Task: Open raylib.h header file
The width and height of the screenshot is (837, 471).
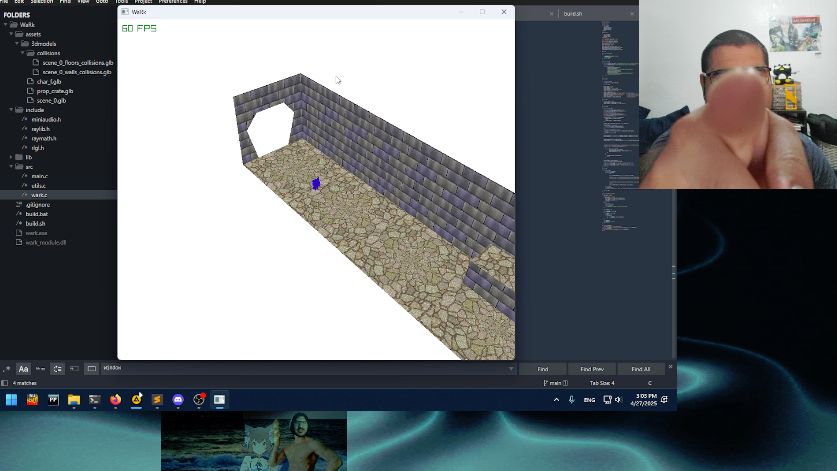Action: click(x=41, y=129)
